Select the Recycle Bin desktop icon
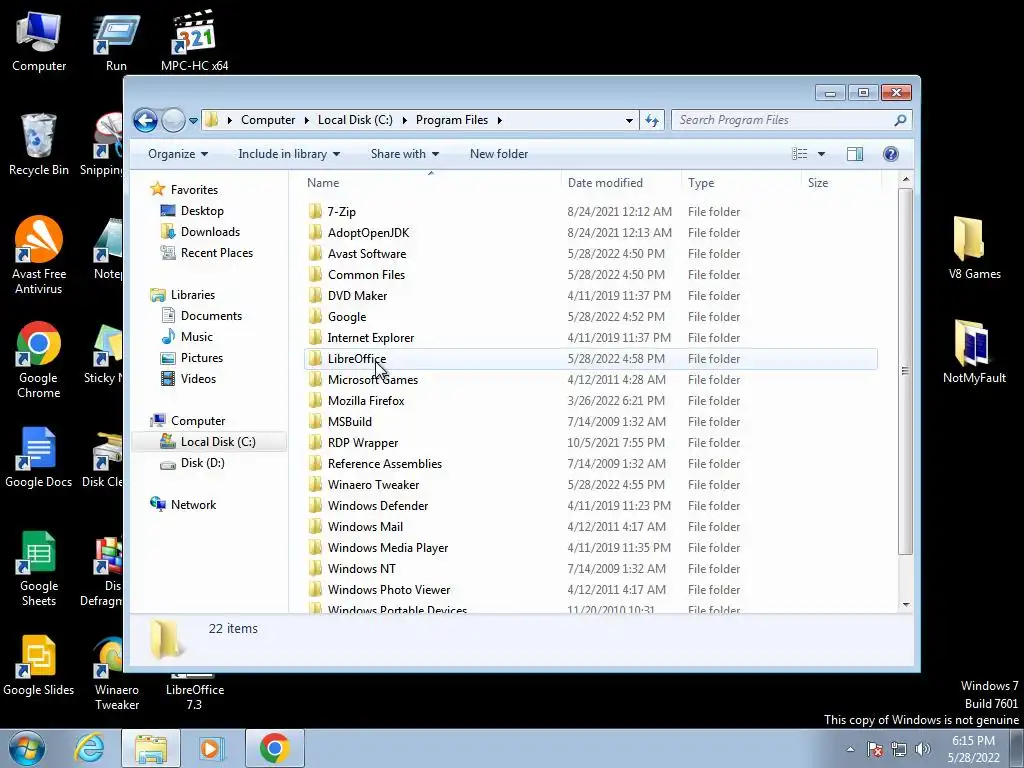 point(39,145)
